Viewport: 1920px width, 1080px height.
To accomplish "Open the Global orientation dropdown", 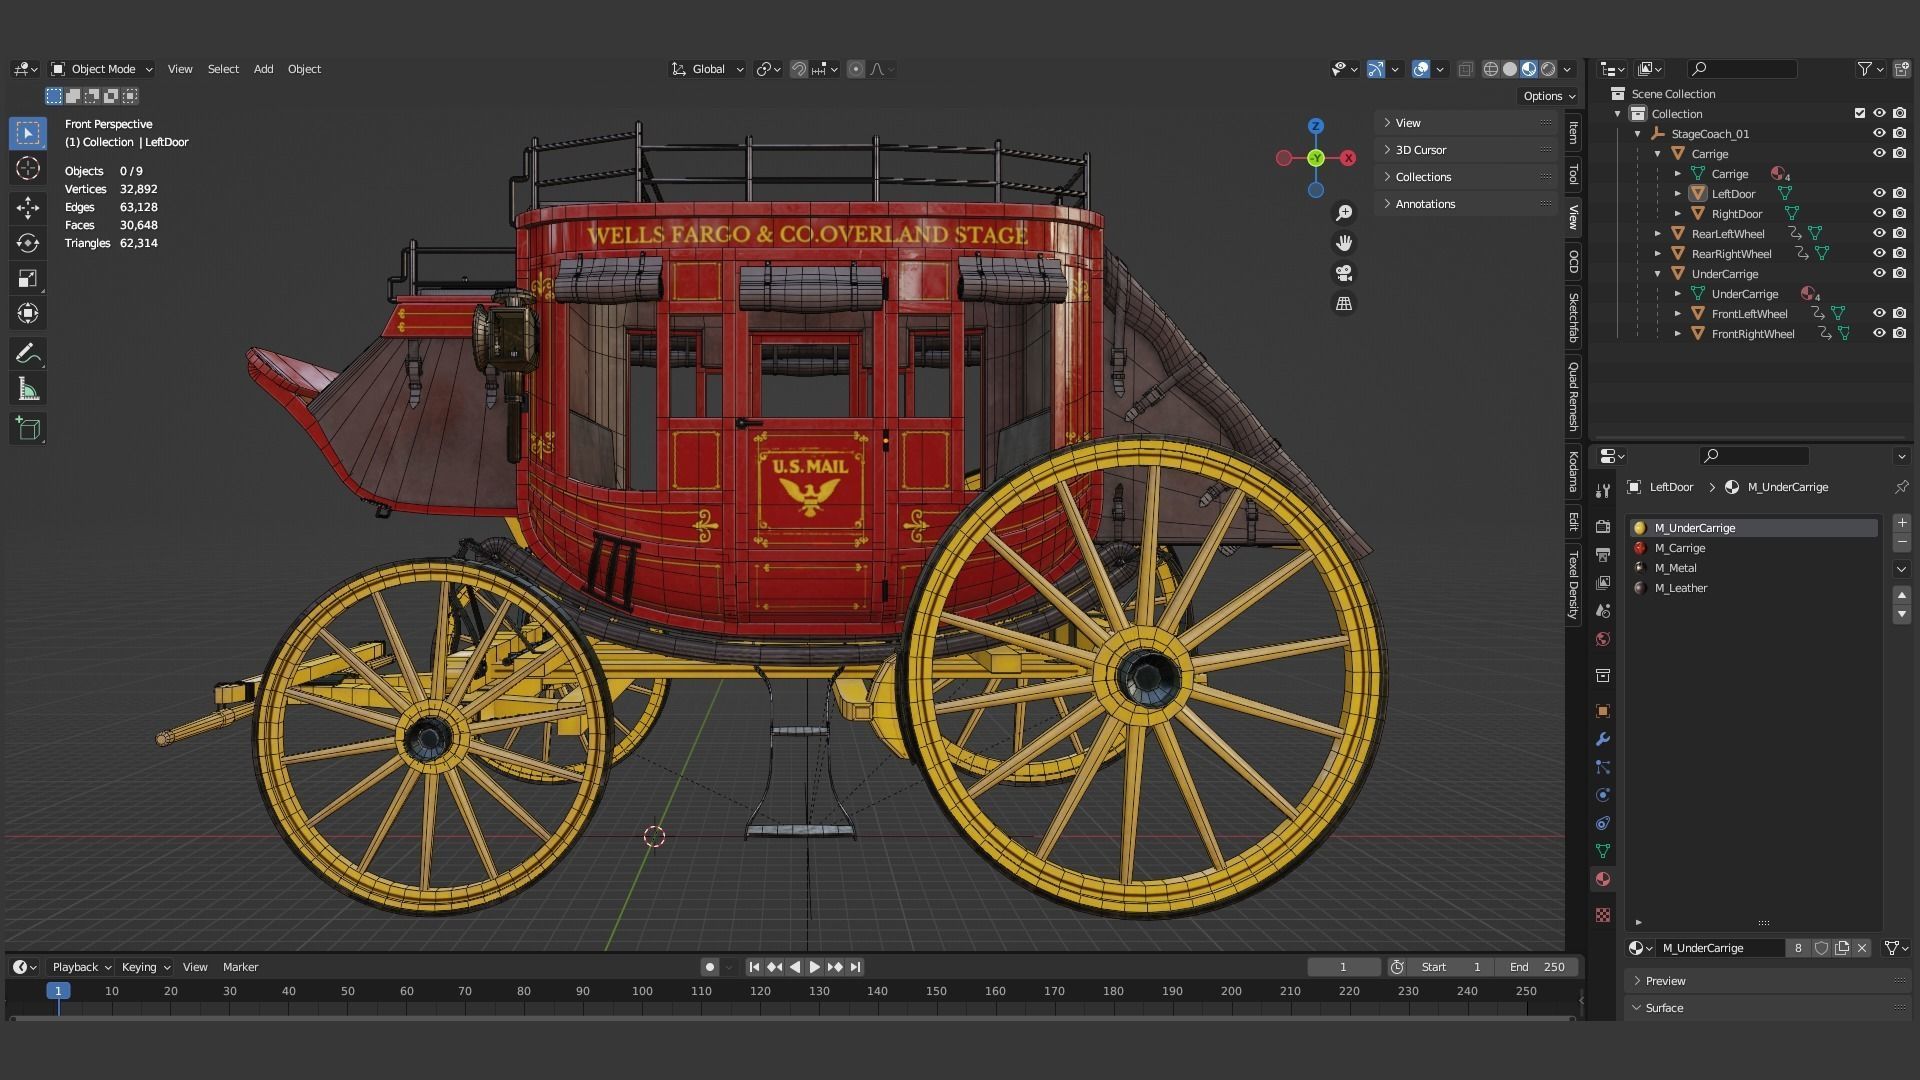I will [708, 69].
